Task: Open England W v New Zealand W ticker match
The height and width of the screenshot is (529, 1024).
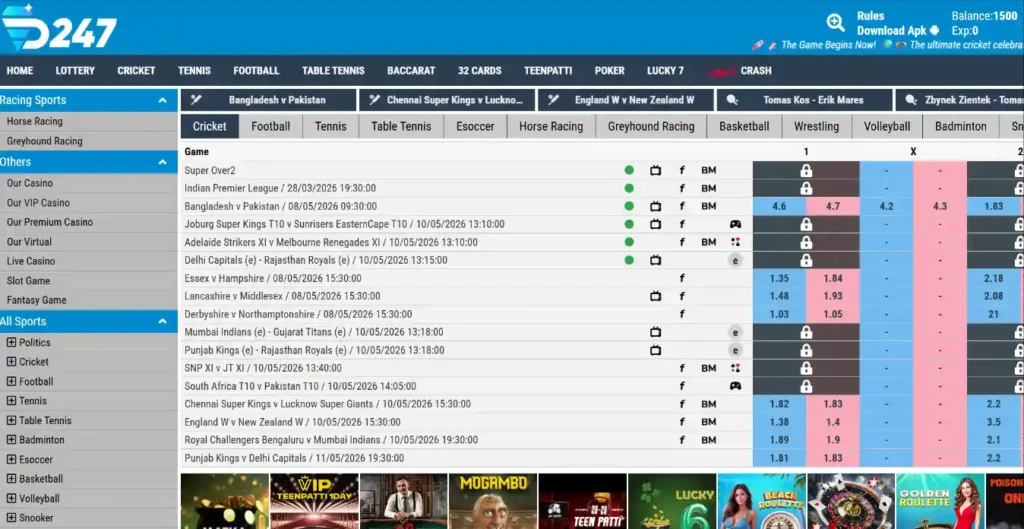Action: tap(626, 100)
